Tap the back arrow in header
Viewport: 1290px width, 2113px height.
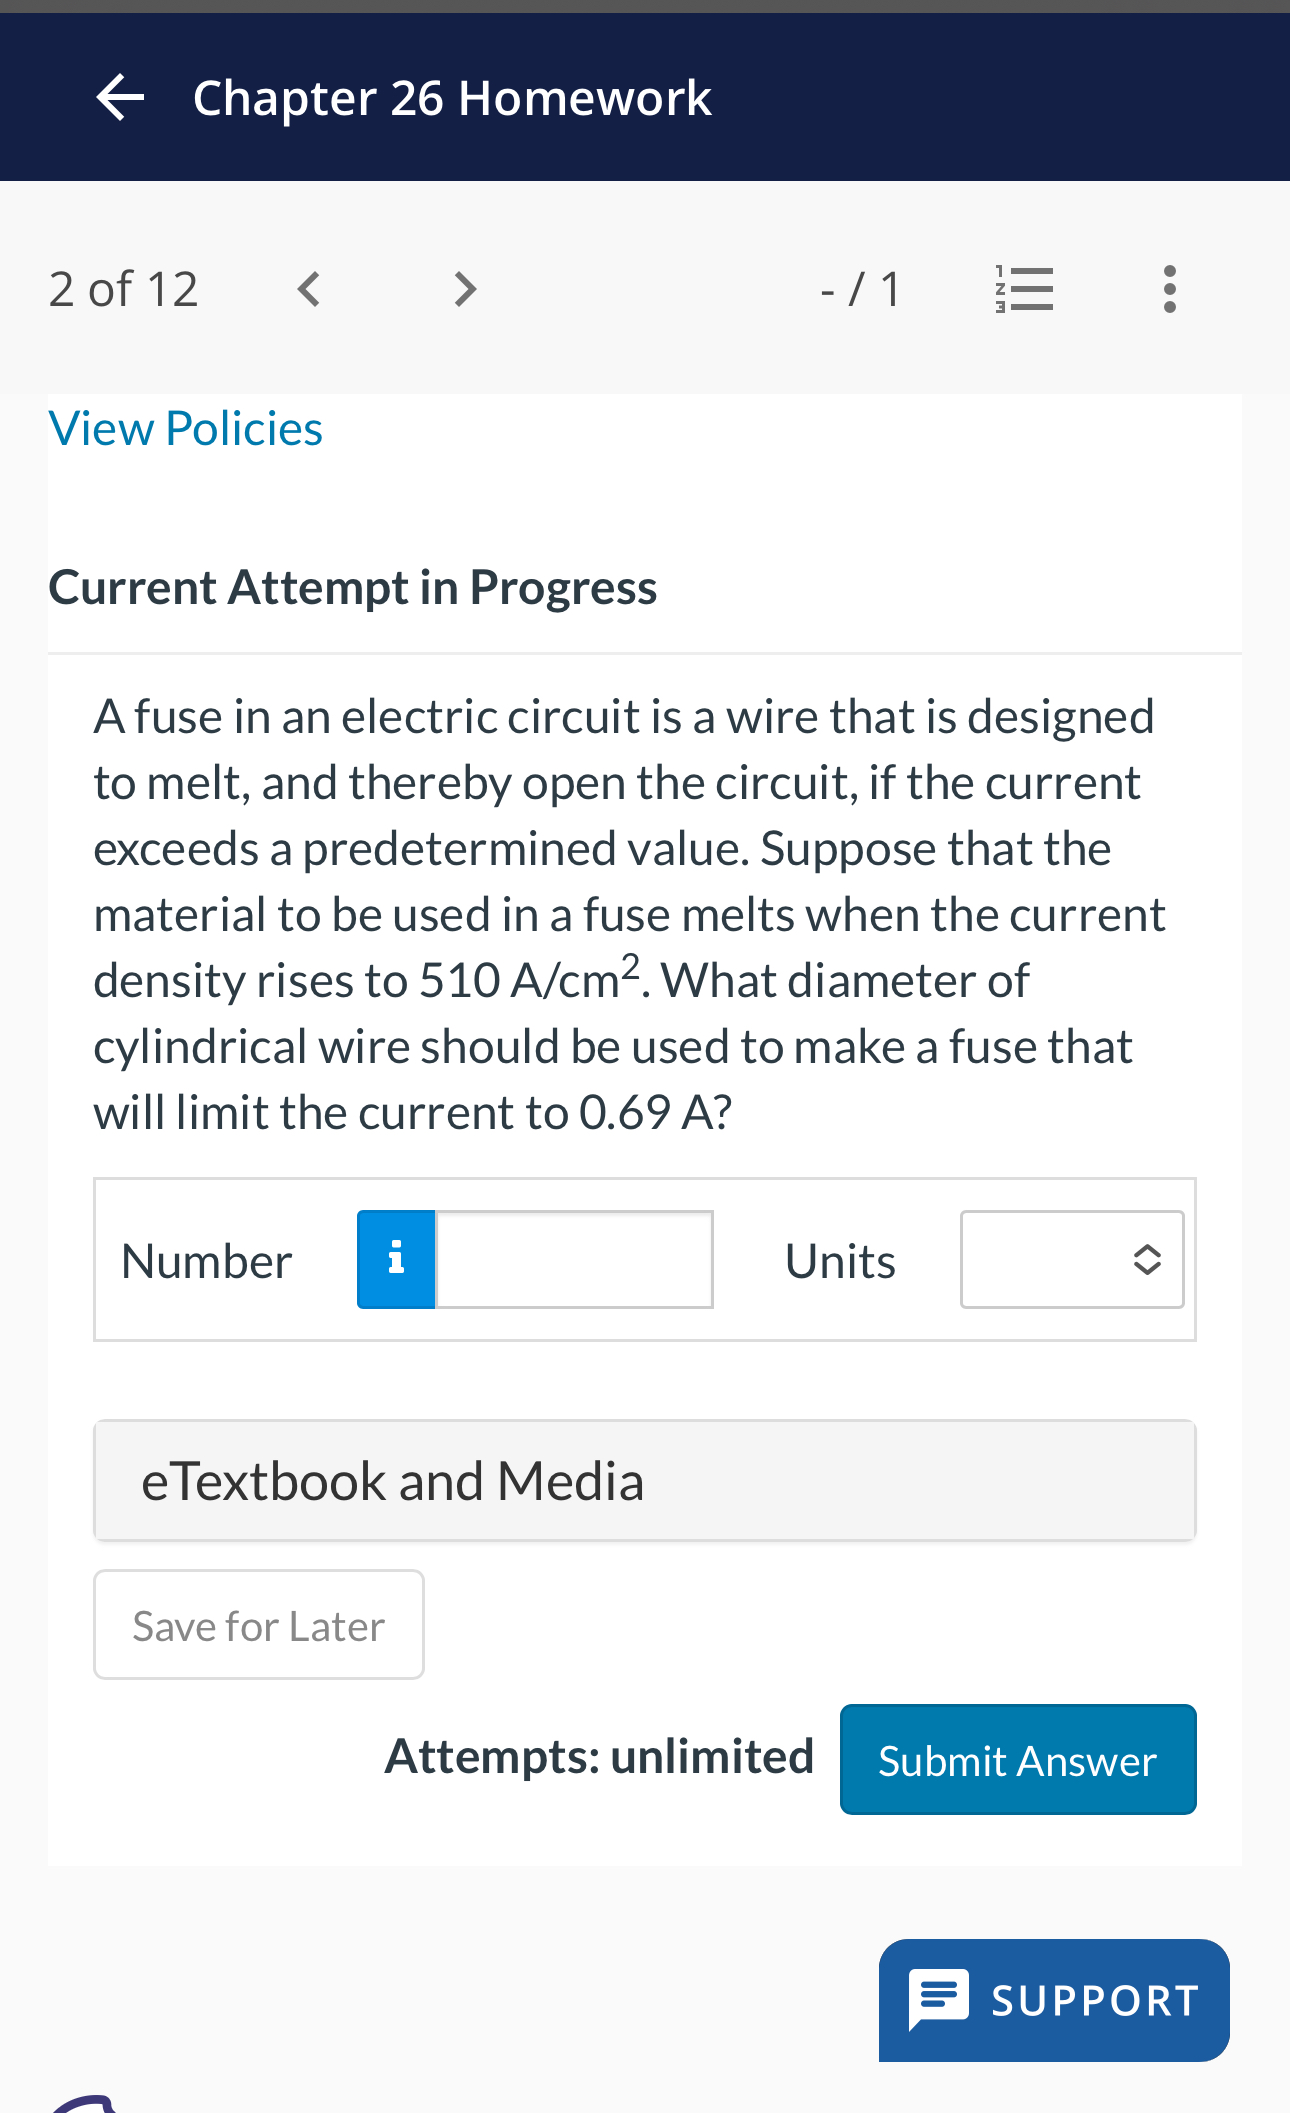click(x=121, y=97)
